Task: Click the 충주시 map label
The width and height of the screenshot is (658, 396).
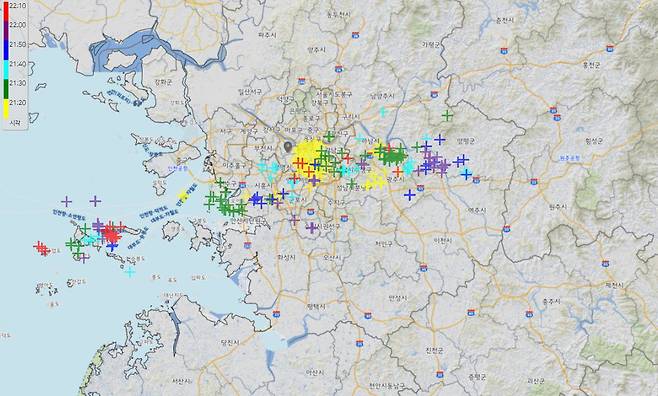Action: point(552,301)
